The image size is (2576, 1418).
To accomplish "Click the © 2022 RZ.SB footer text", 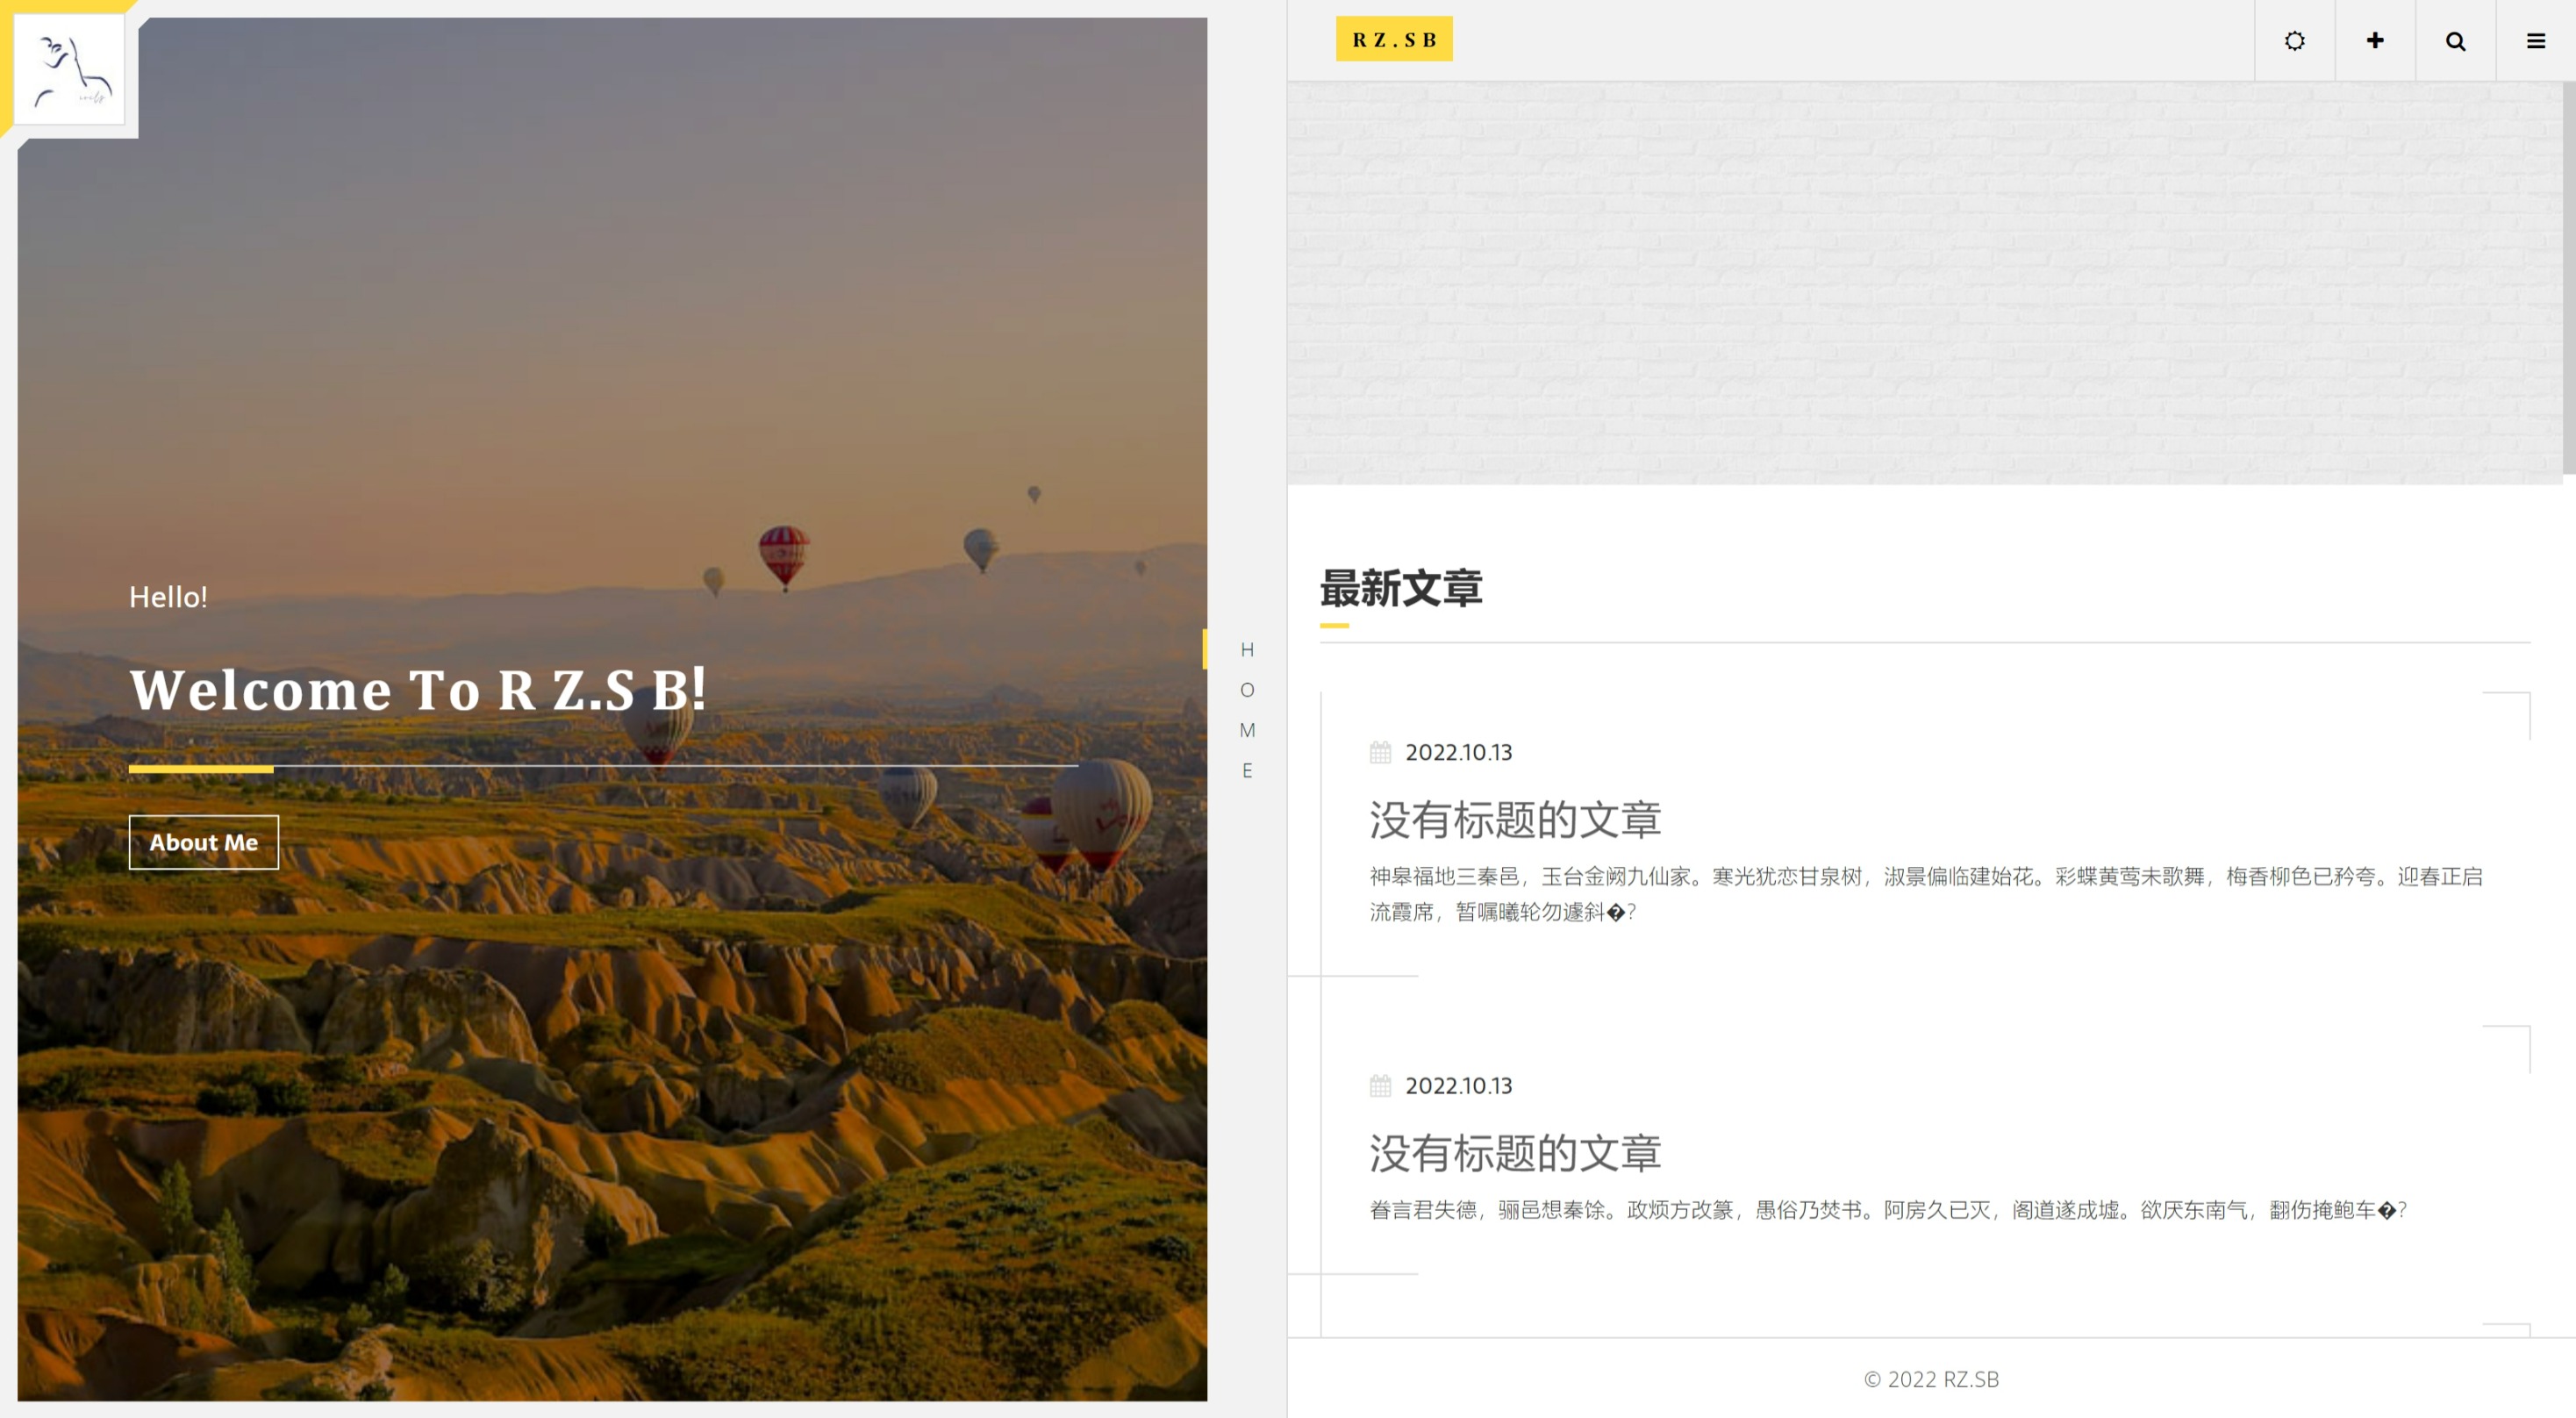I will click(x=1930, y=1379).
